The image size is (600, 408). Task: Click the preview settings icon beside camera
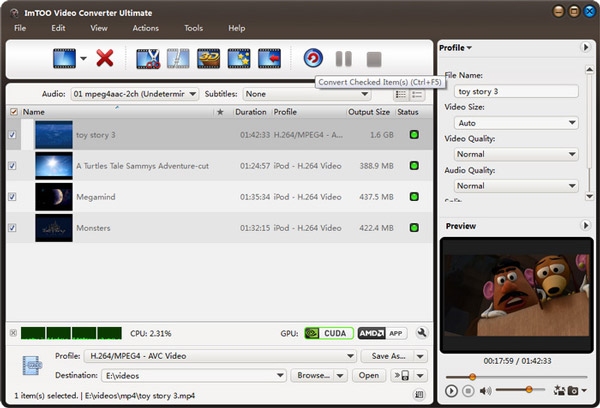point(559,390)
